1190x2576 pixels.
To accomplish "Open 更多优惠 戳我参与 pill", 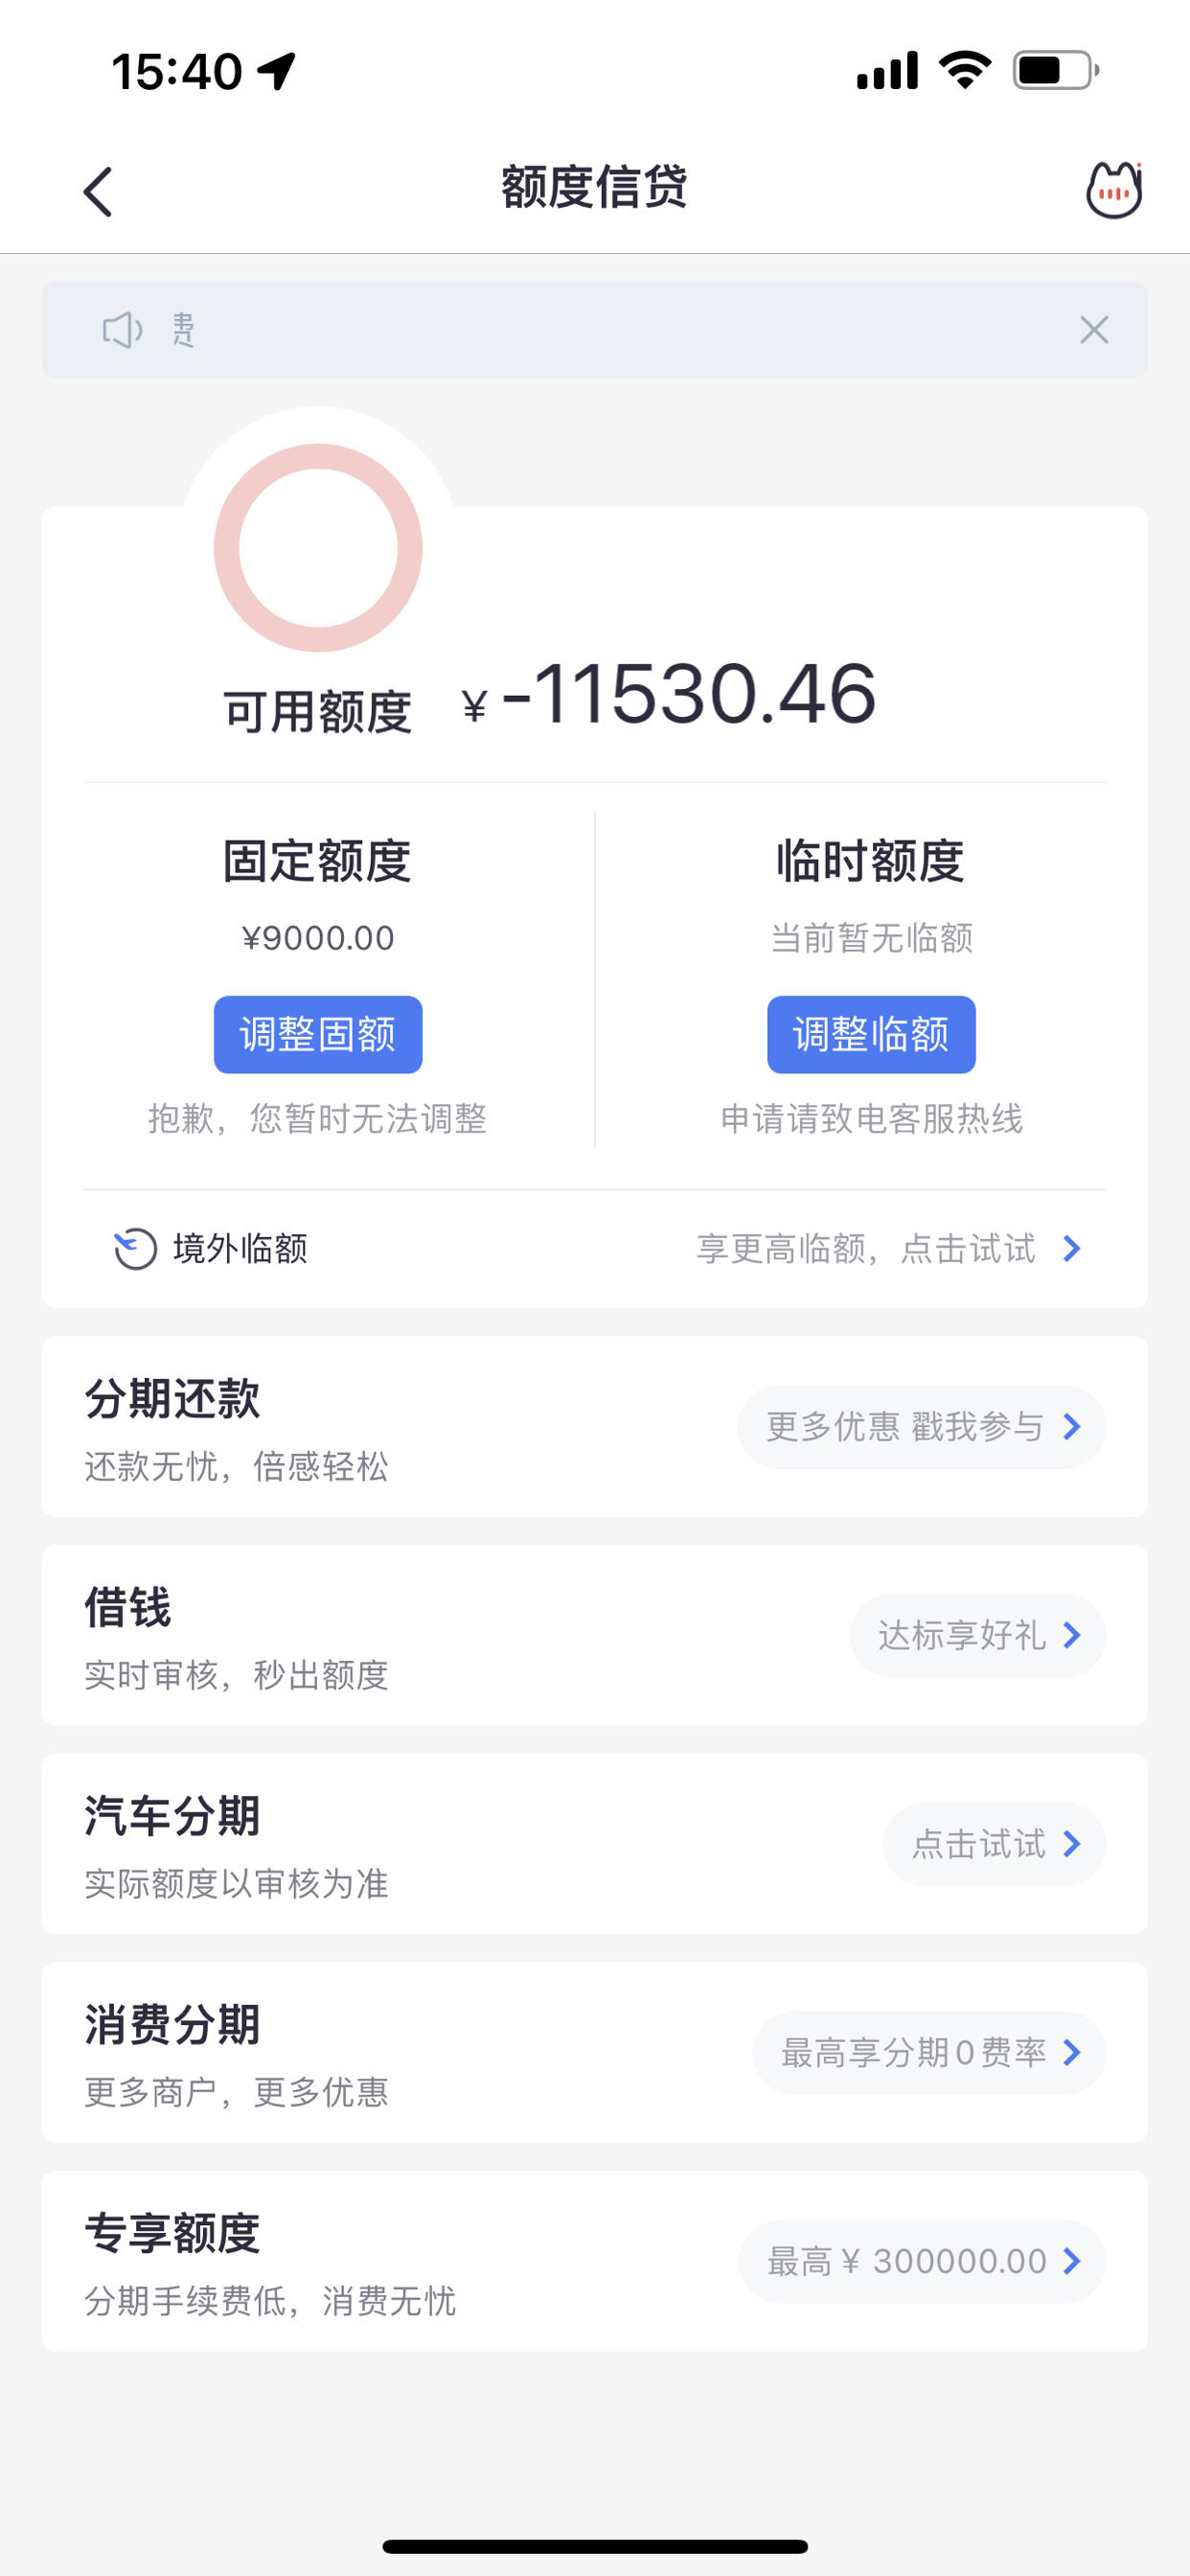I will pos(921,1427).
